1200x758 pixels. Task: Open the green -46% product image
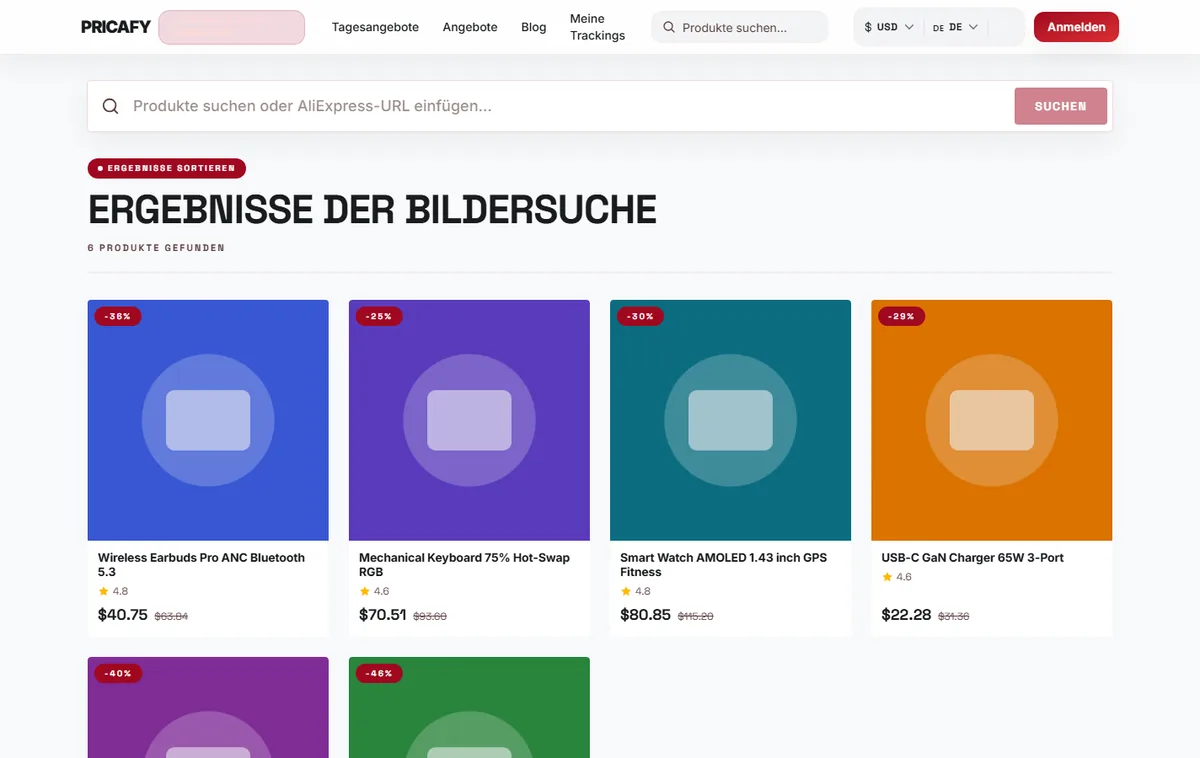469,707
